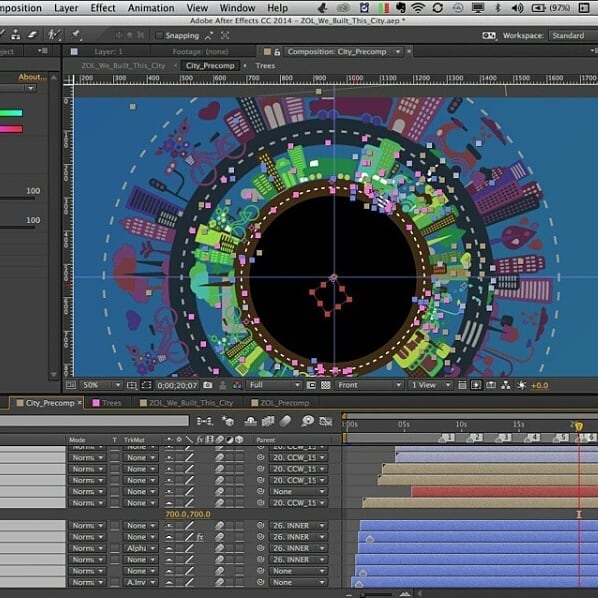The image size is (598, 598).
Task: Open the Window menu
Action: (x=237, y=8)
